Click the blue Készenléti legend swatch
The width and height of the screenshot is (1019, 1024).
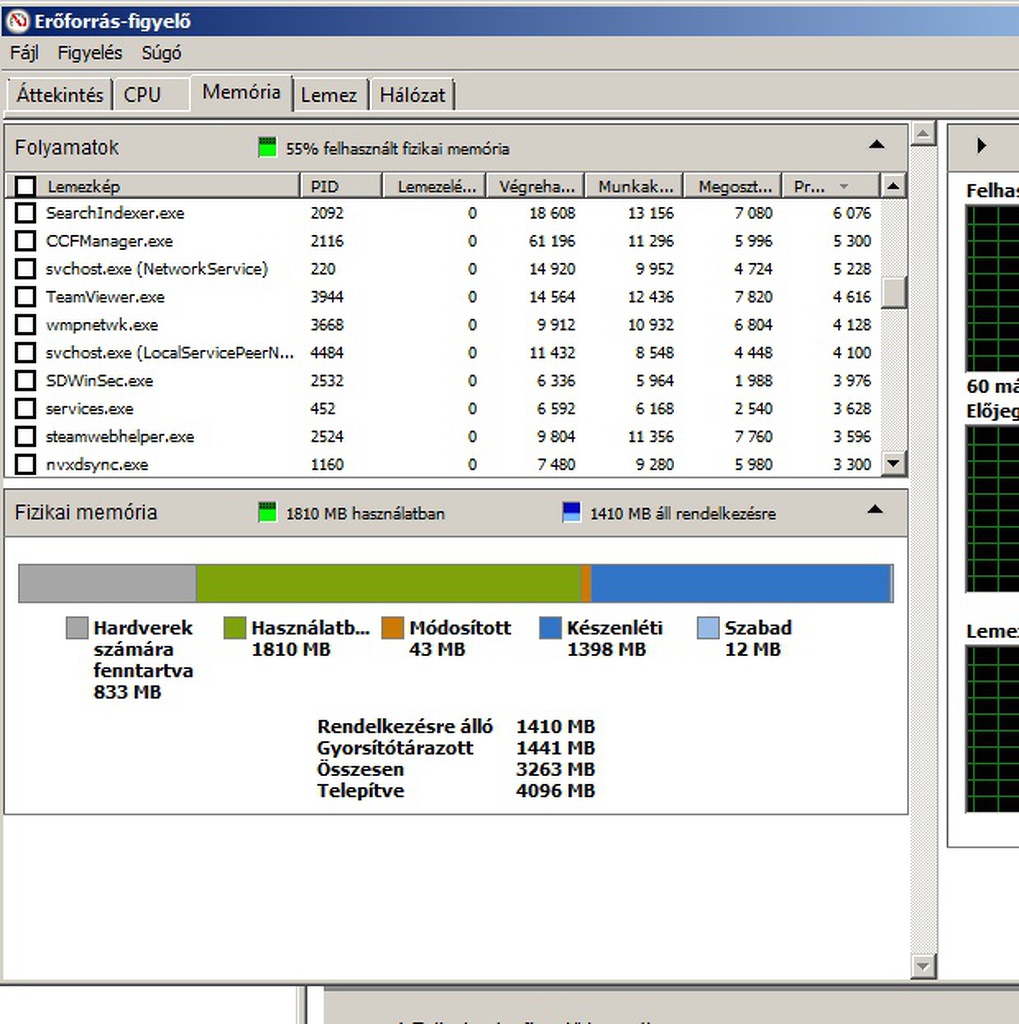[x=551, y=628]
